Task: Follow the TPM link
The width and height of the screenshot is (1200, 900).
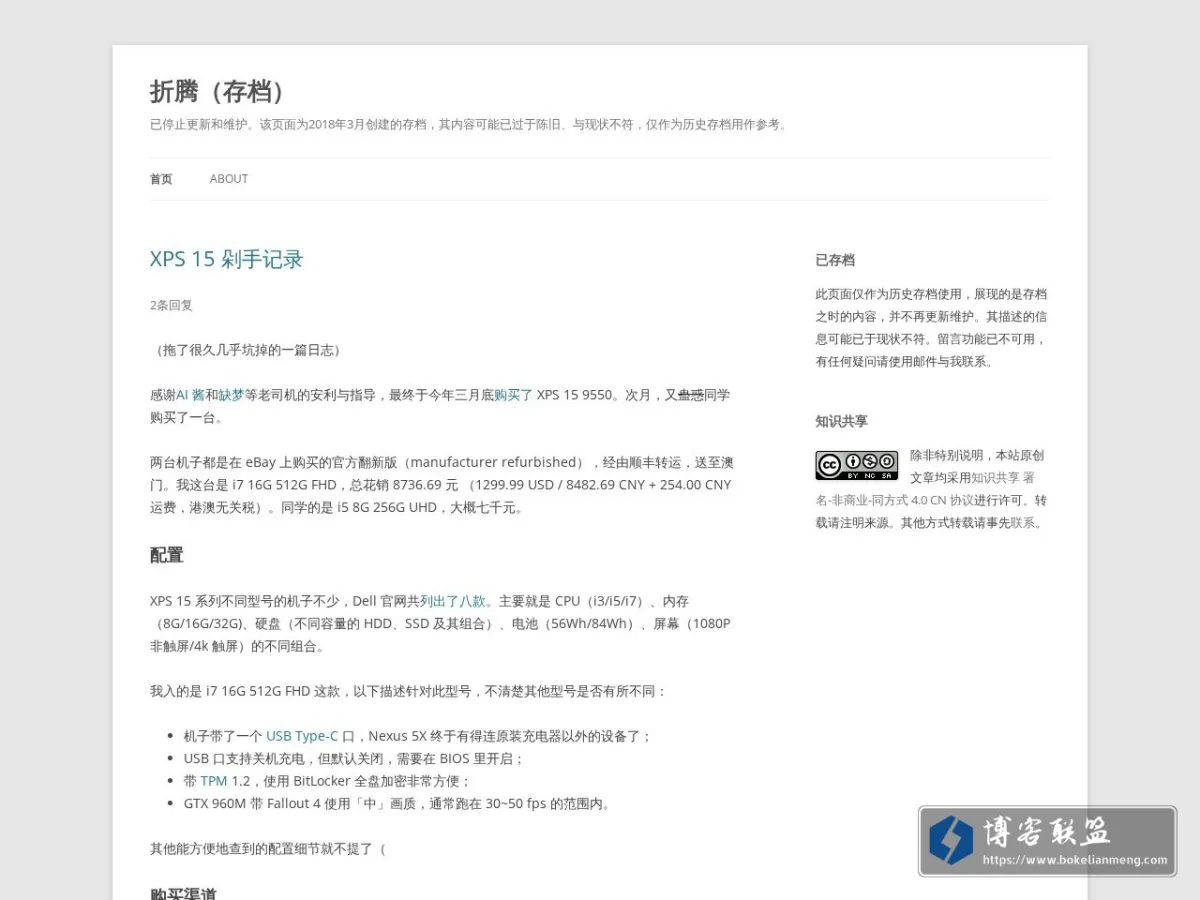Action: coord(214,781)
